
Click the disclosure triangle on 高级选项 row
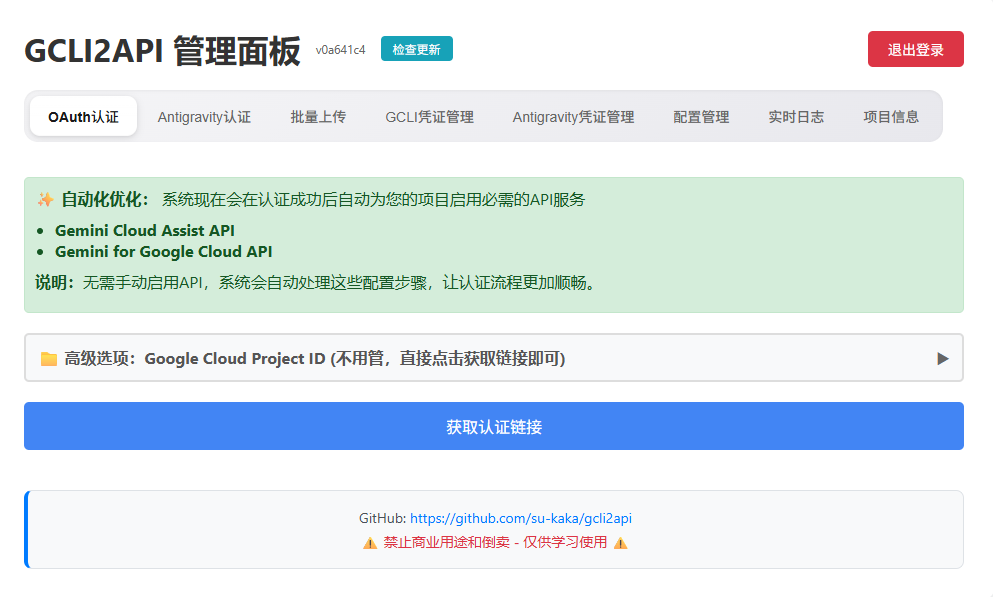[942, 359]
